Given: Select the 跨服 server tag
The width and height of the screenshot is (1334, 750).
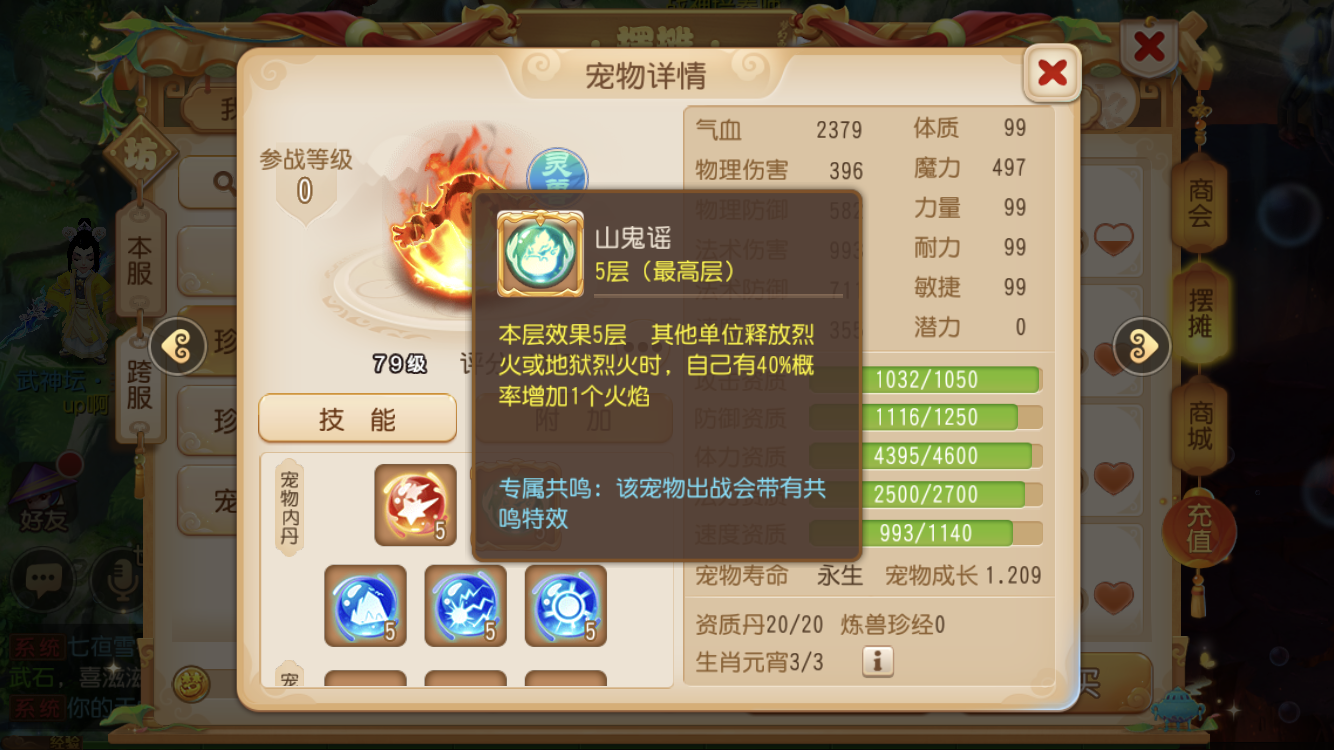Looking at the screenshot, I should click(x=139, y=385).
